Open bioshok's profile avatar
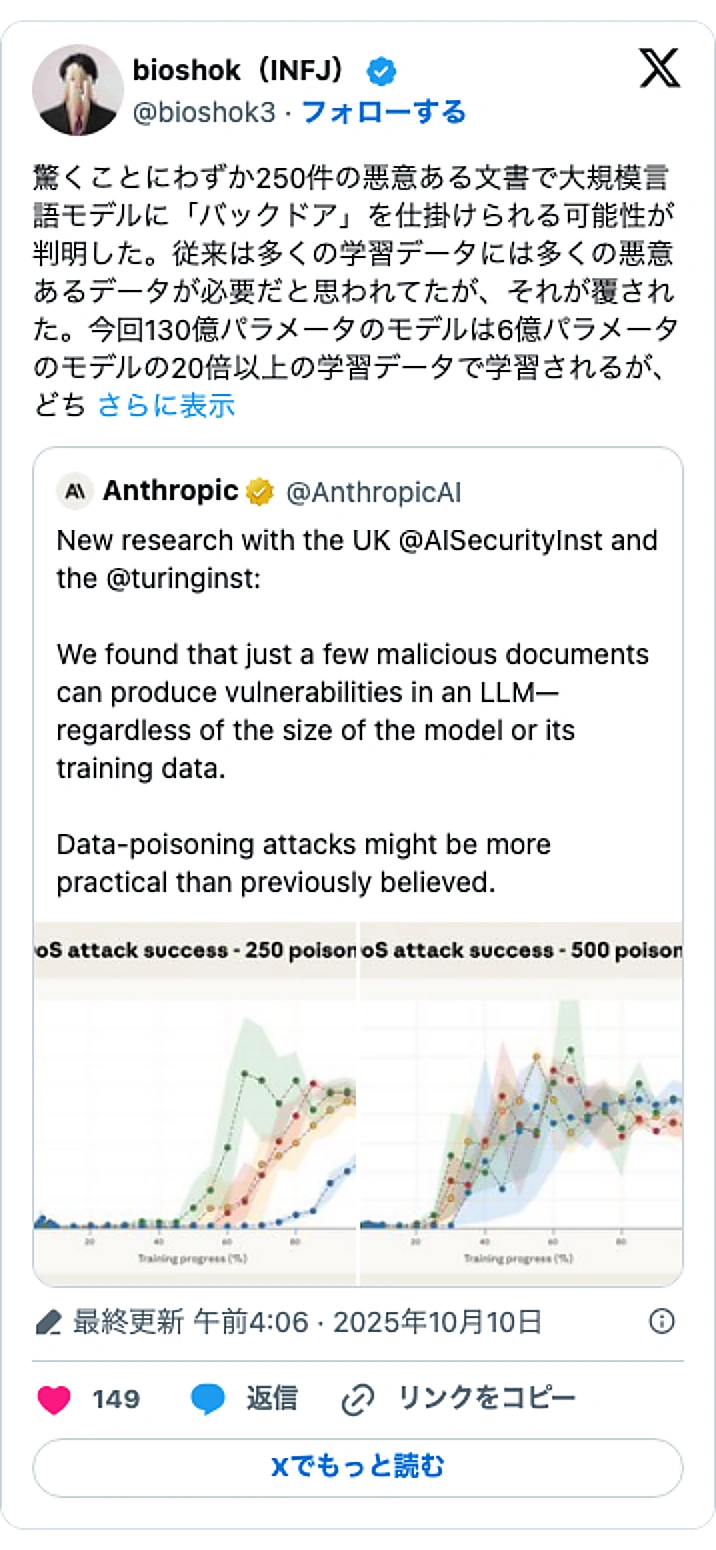 pyautogui.click(x=78, y=90)
